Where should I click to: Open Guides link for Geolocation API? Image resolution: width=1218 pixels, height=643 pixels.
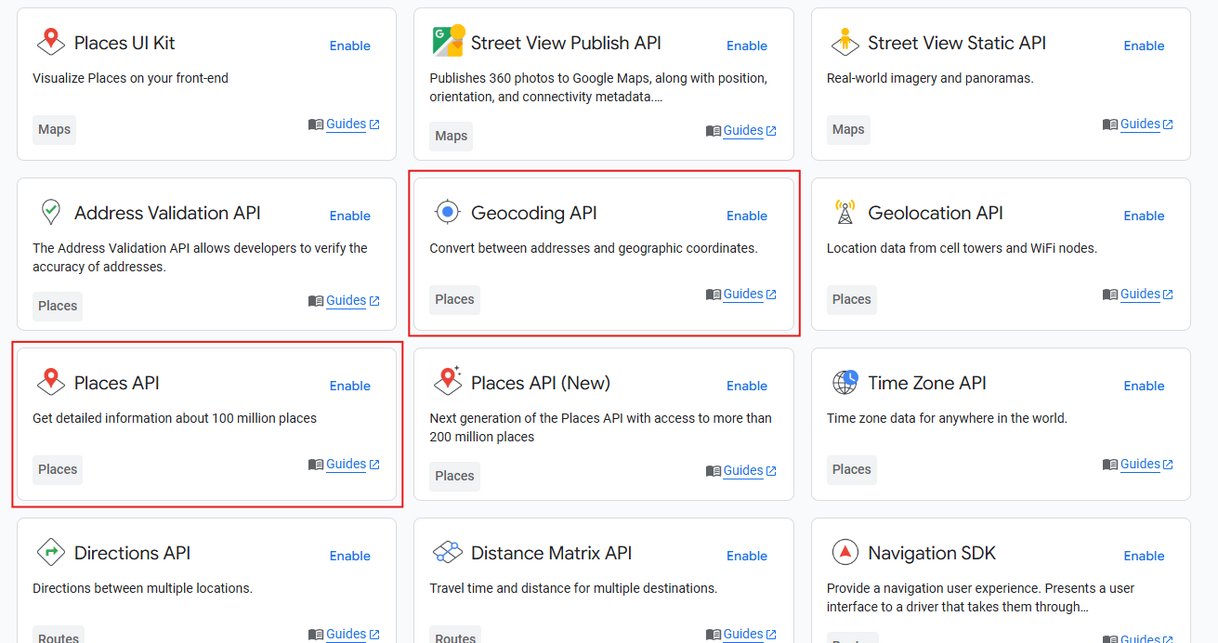coord(1140,294)
